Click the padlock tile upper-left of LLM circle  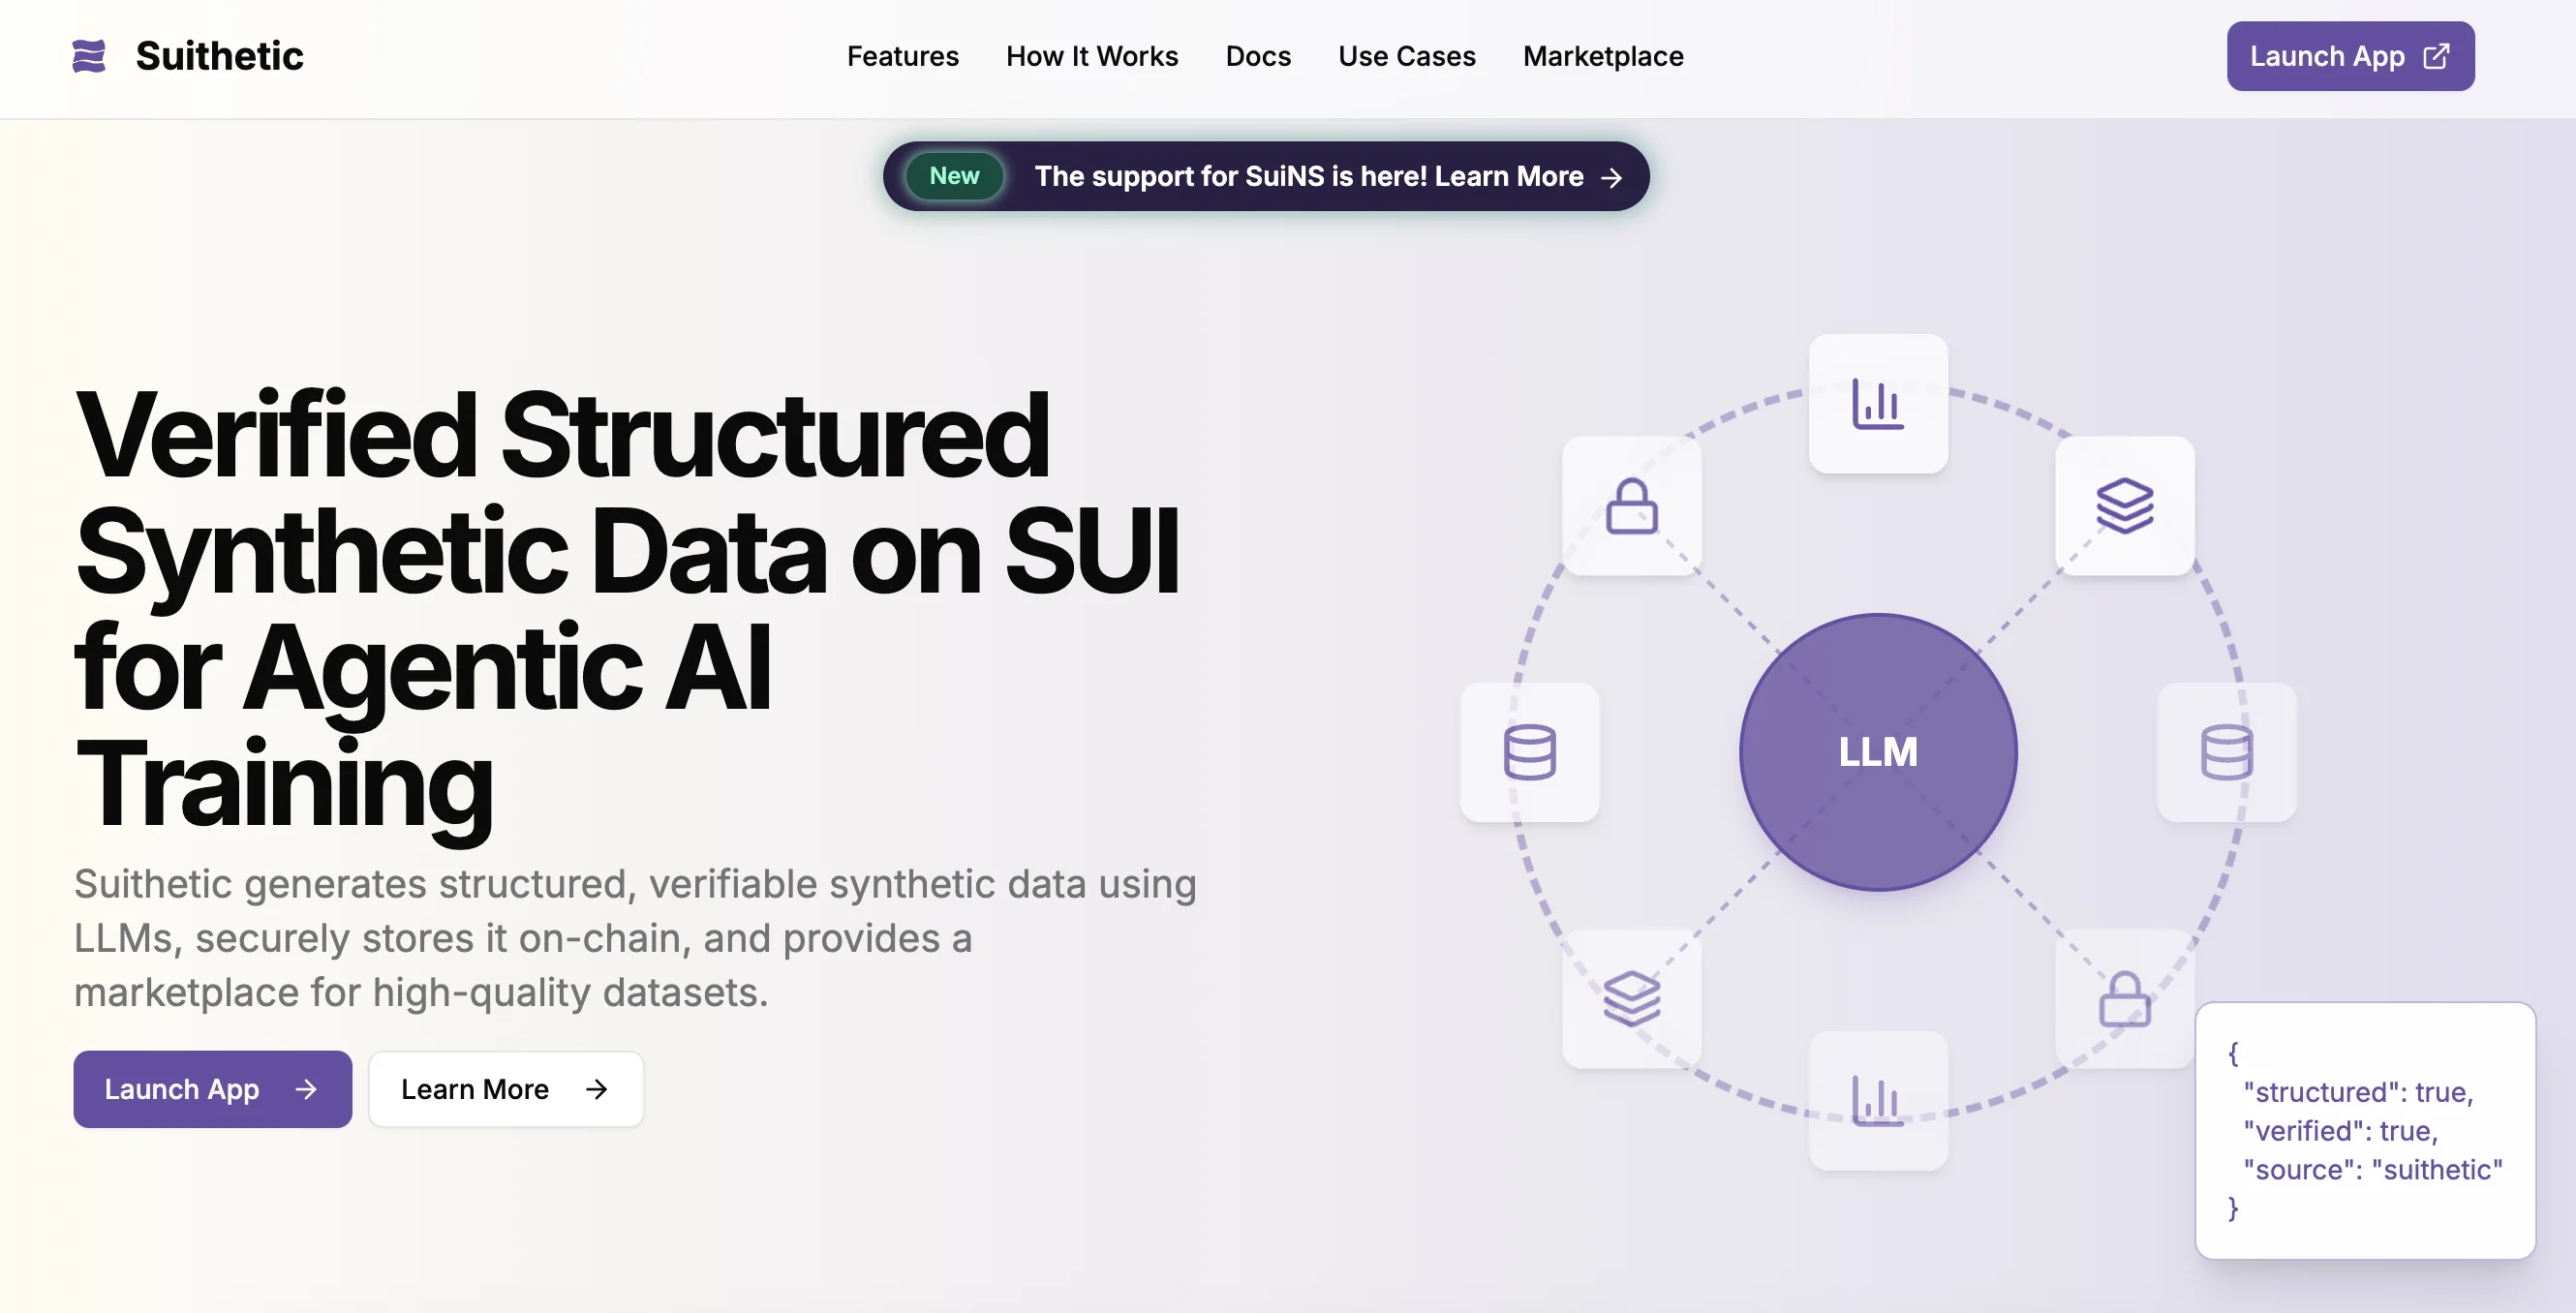point(1632,506)
